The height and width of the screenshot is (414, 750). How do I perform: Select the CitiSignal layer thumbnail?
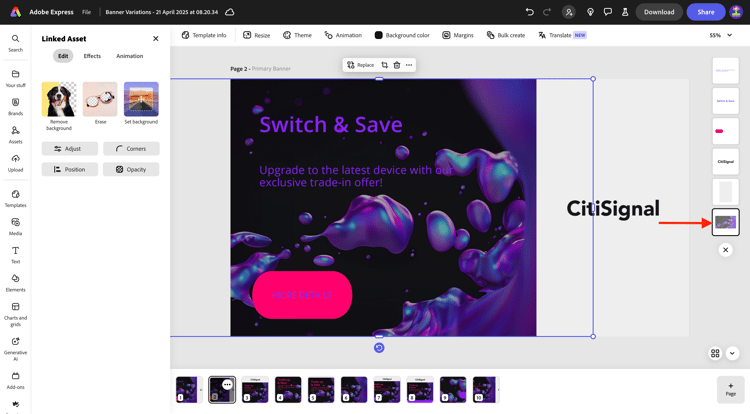726,162
